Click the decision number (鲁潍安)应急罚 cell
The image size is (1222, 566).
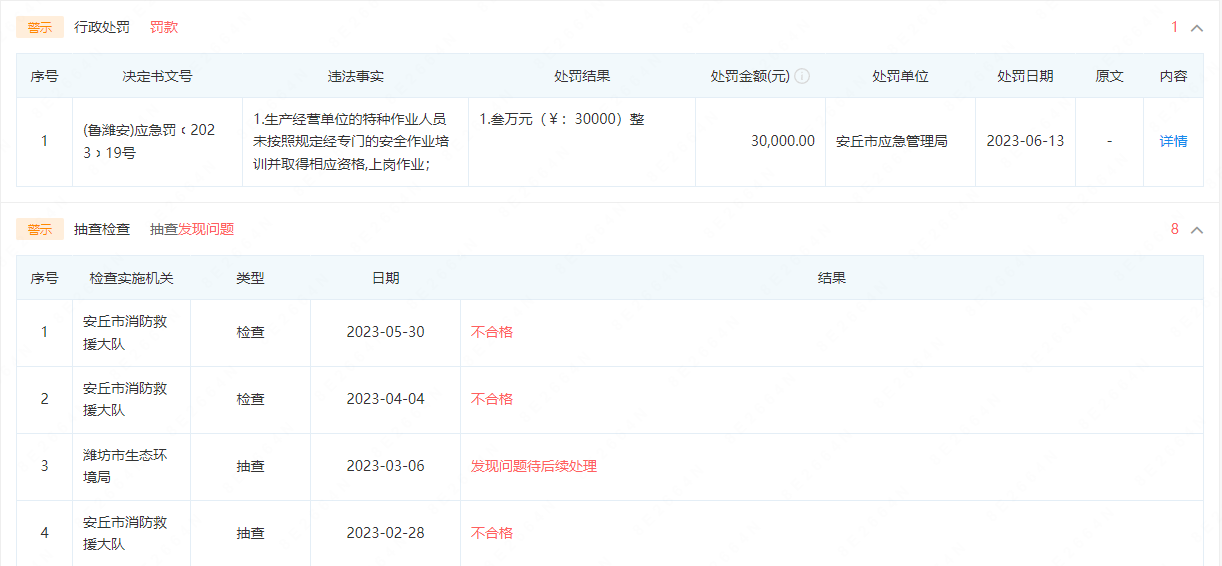(x=148, y=141)
